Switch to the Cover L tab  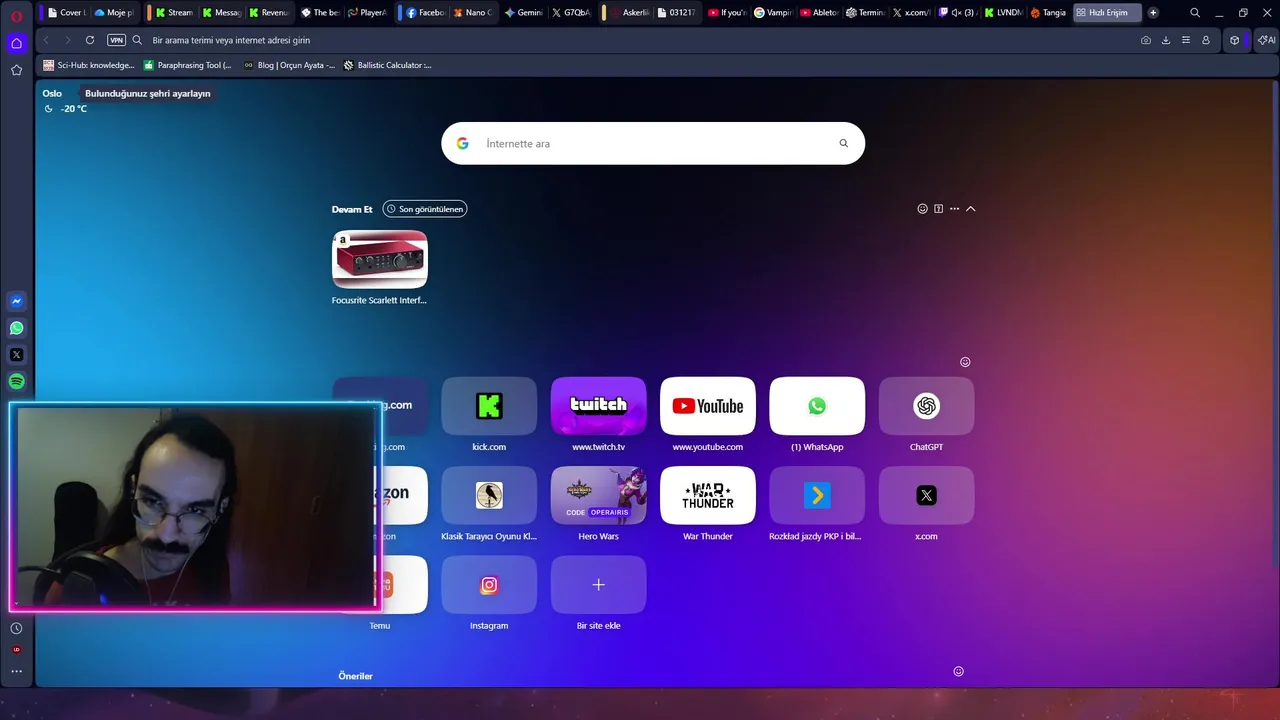click(x=66, y=13)
